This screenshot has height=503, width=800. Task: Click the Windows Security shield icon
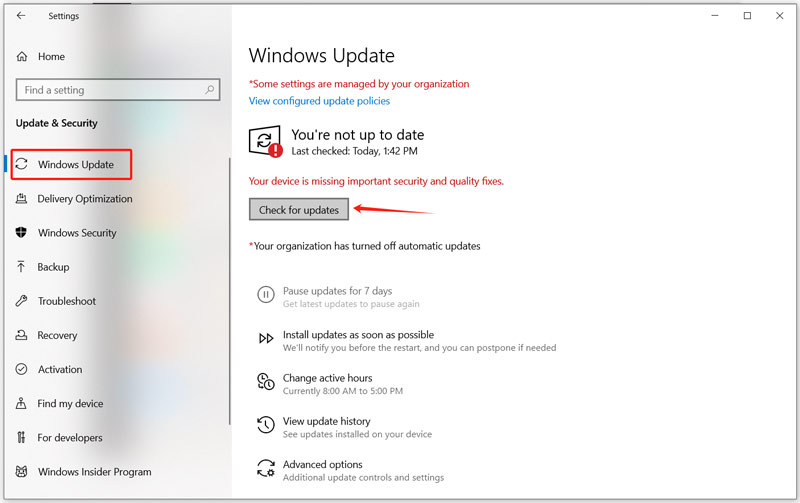click(21, 233)
